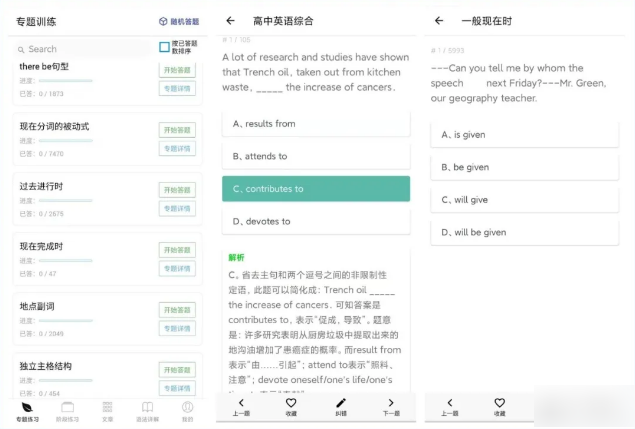Tap the 随机答题 cube icon

(163, 21)
